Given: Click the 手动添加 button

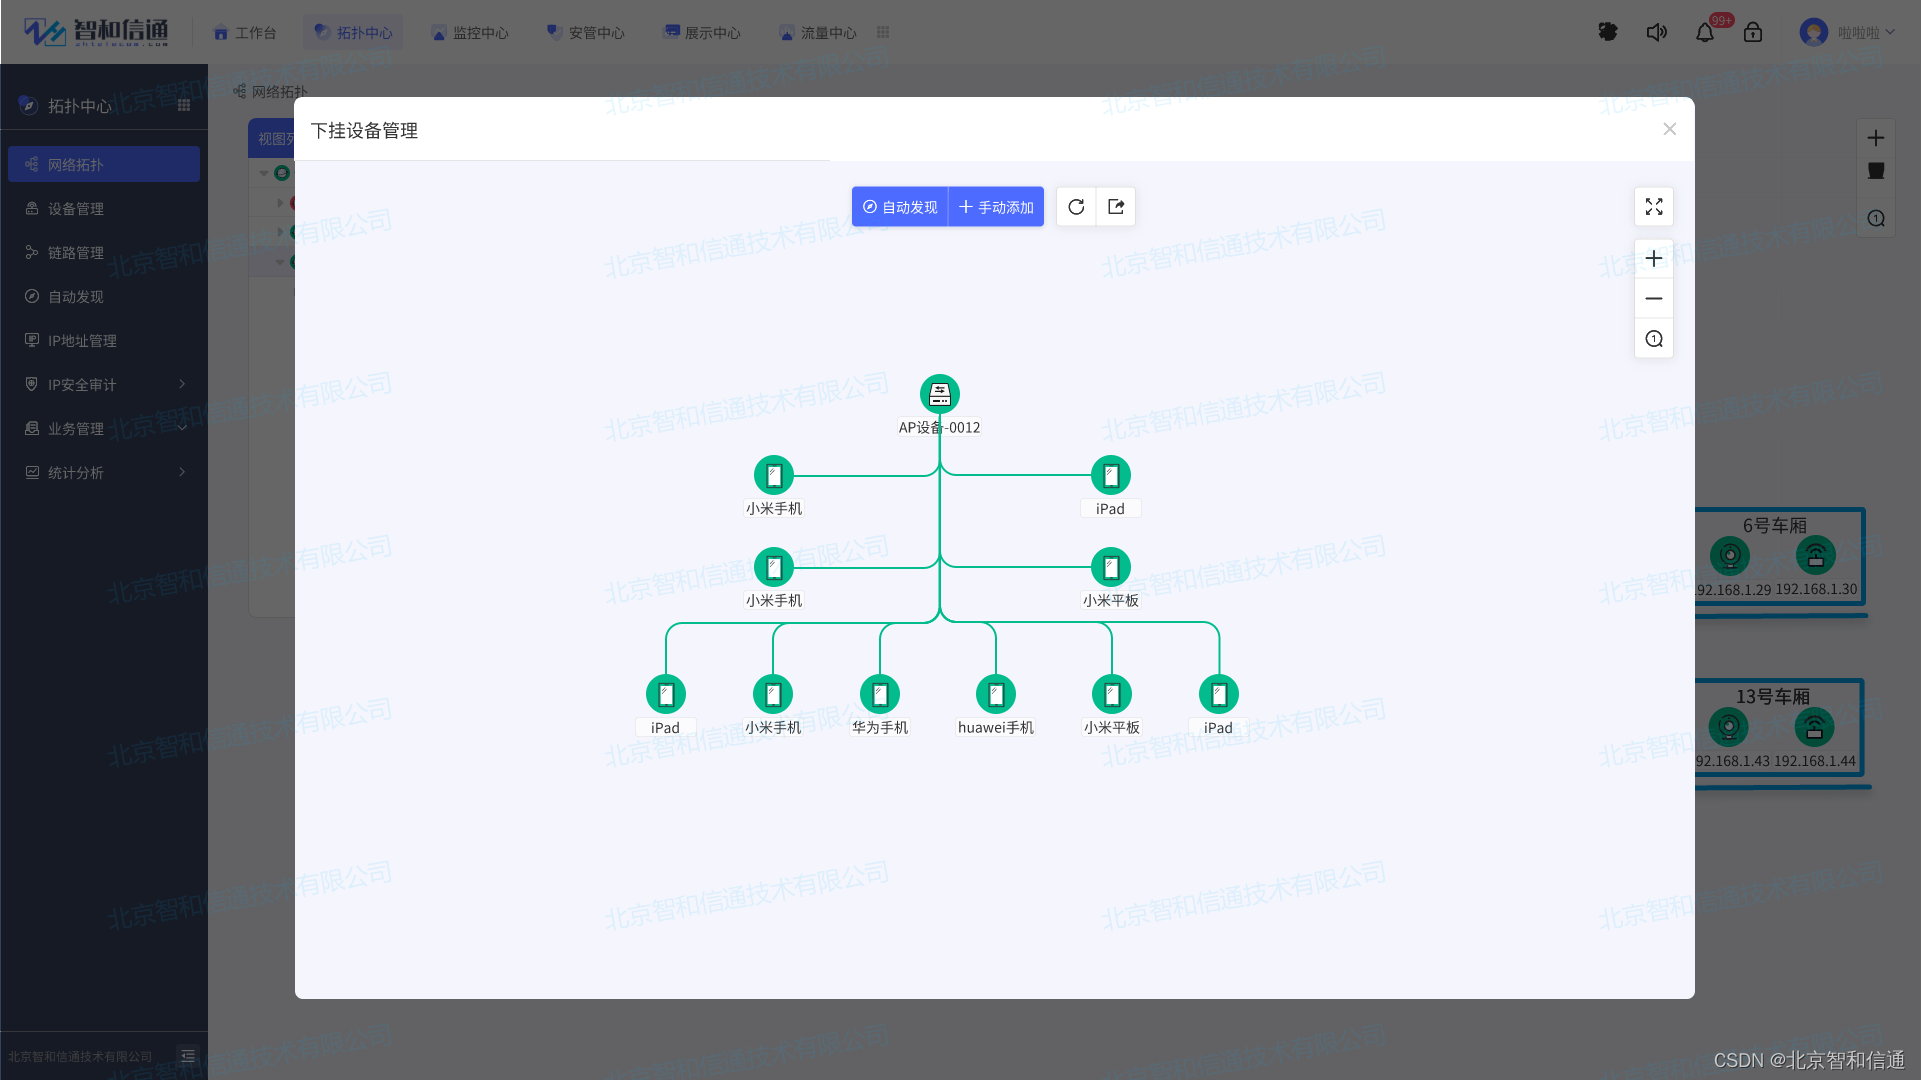Looking at the screenshot, I should [x=996, y=207].
